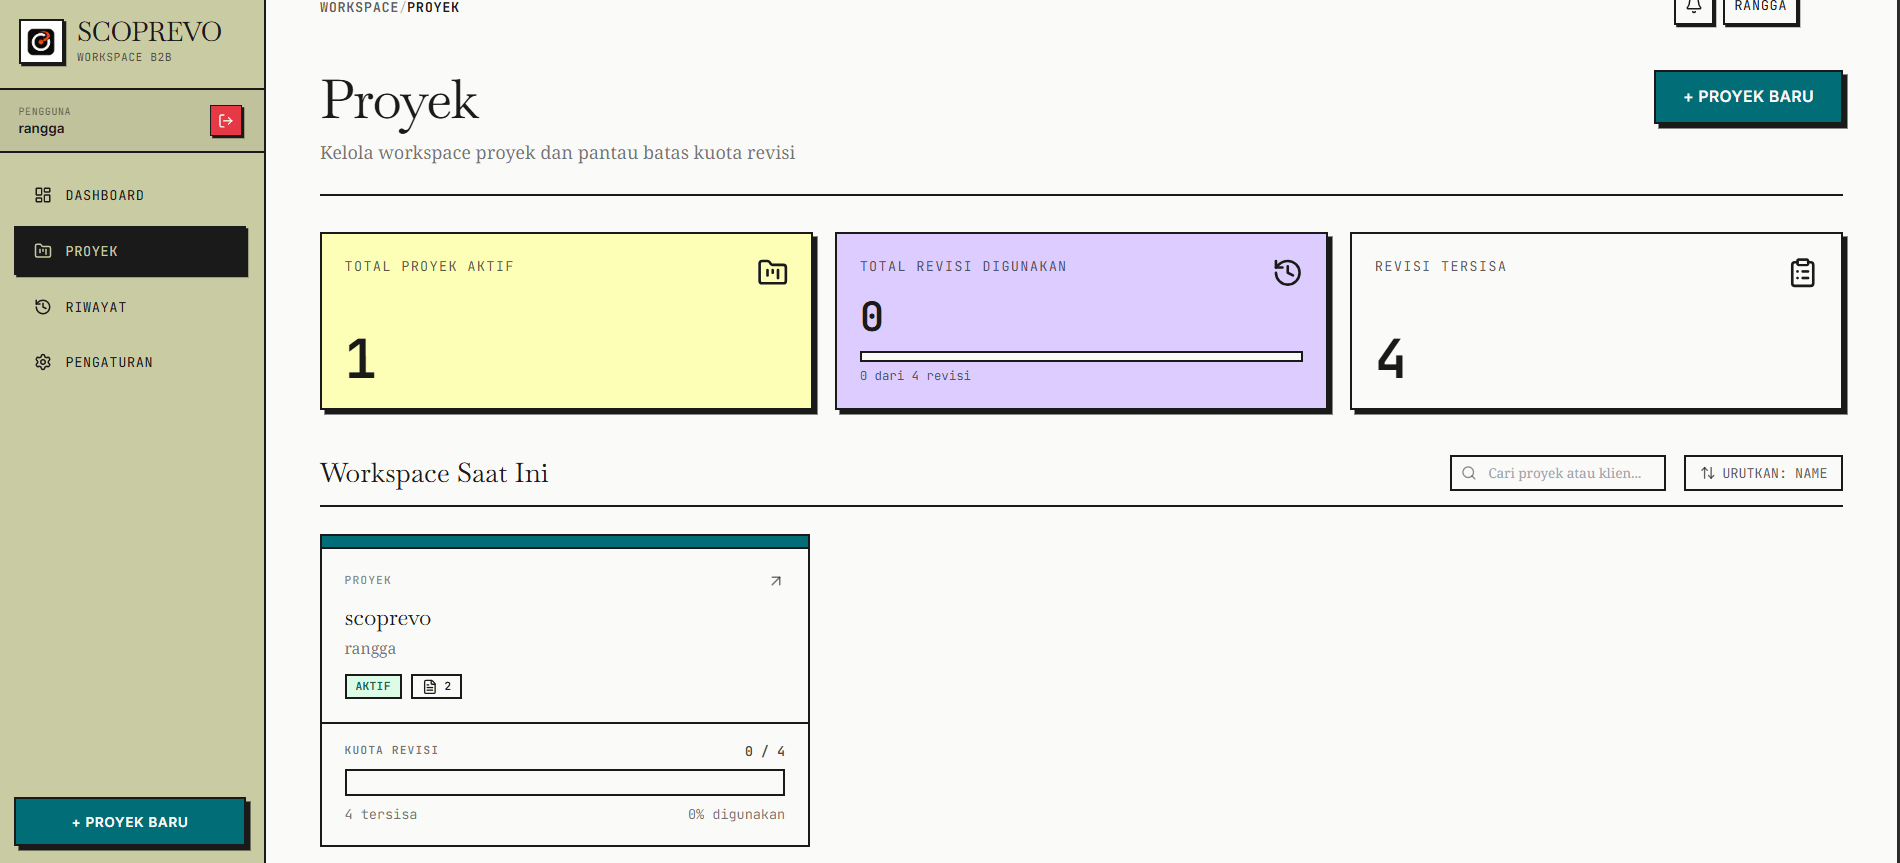Click the search magnifier icon

click(1469, 473)
